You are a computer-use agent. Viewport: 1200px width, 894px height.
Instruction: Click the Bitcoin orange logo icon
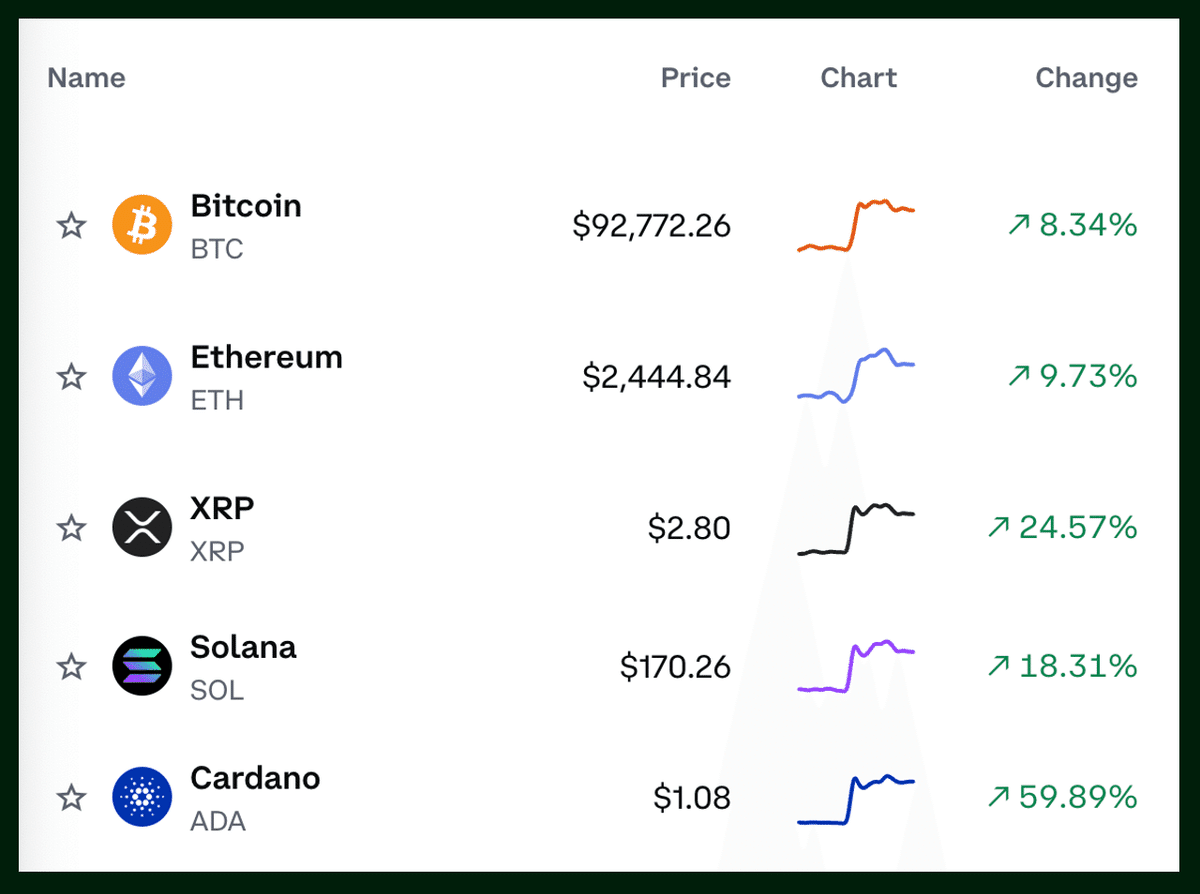pos(143,225)
